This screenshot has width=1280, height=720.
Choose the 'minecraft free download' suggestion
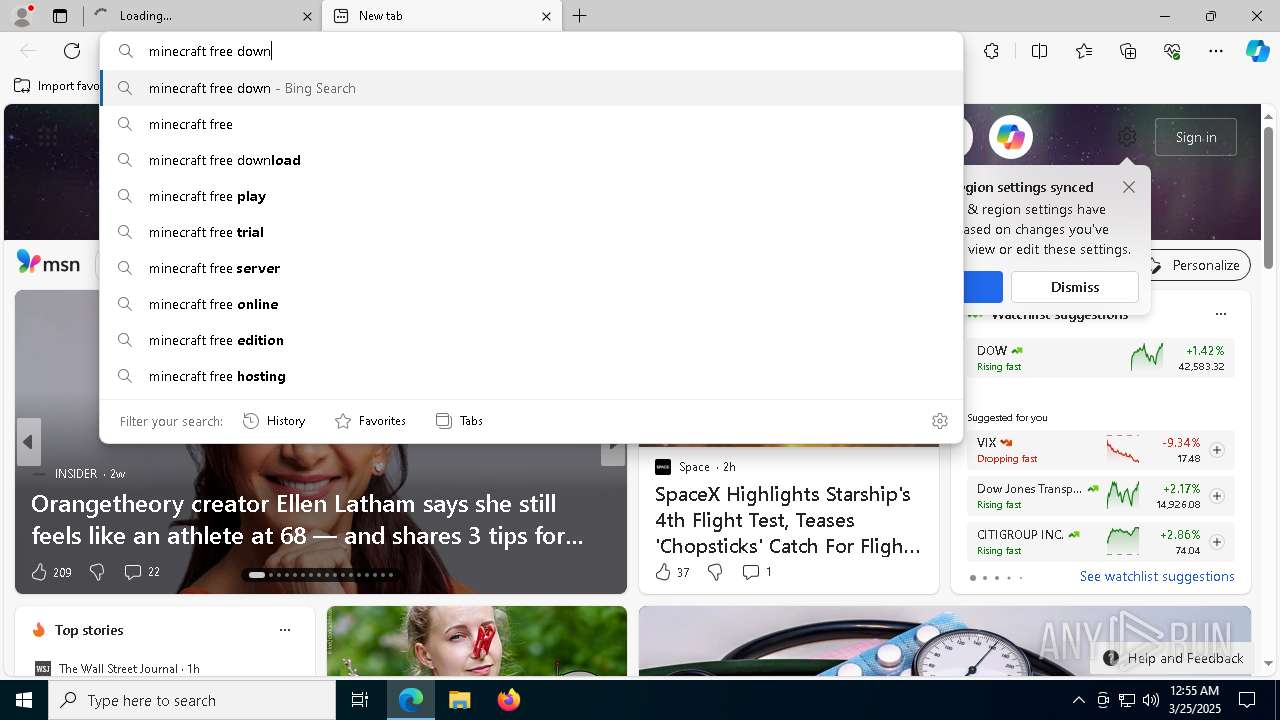(x=531, y=160)
